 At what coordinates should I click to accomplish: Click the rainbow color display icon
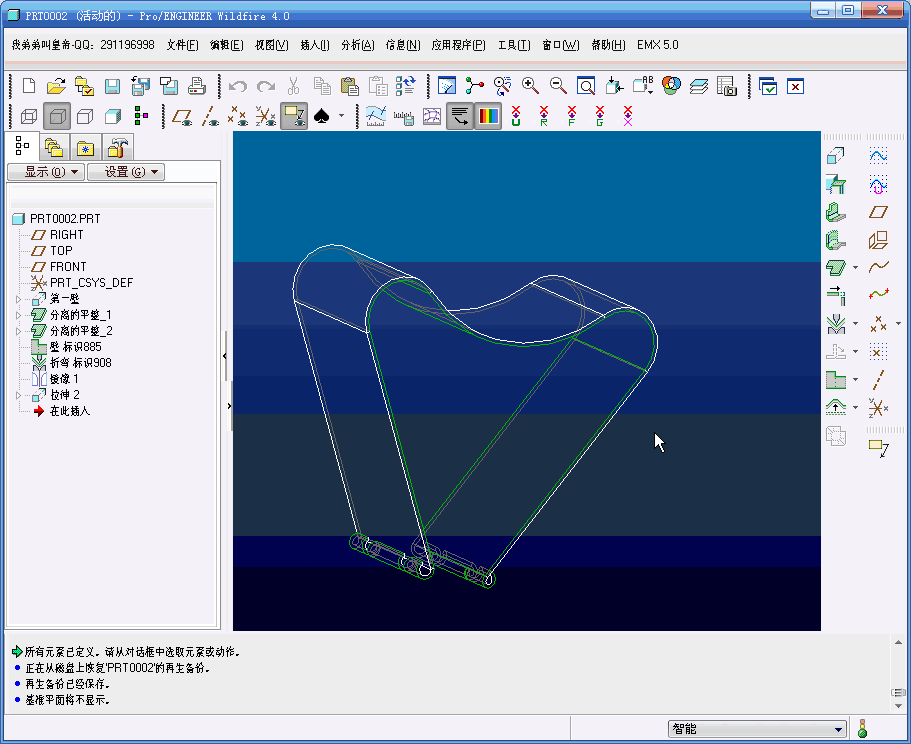coord(487,116)
